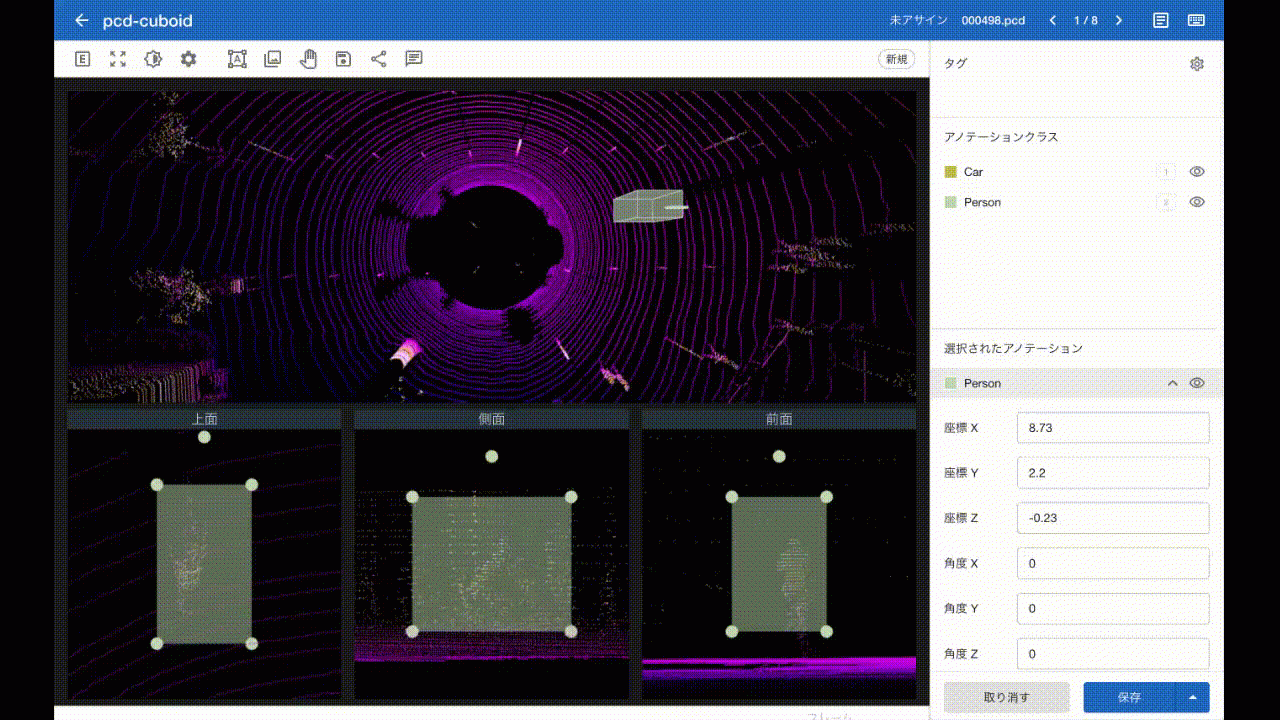Click the 保存 save button
Viewport: 1280px width, 720px height.
(x=1129, y=697)
